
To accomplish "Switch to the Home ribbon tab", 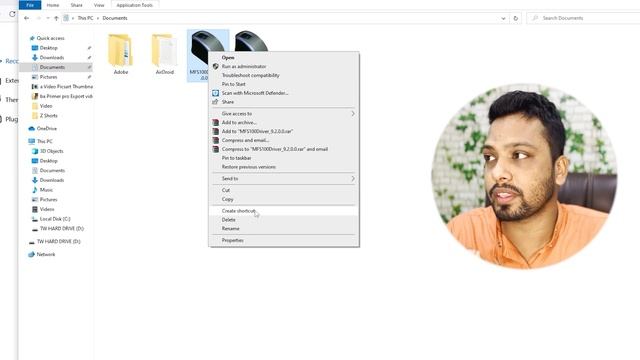I will click(x=53, y=5).
